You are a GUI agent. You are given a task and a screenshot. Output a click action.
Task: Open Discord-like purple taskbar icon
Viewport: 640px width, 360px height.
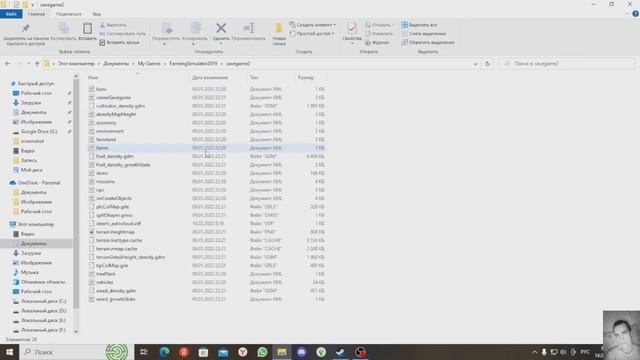301,352
